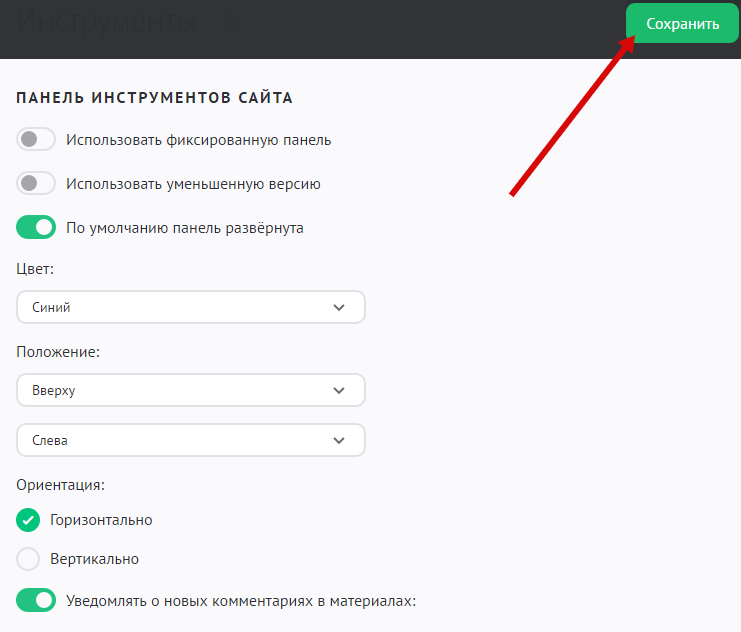Viewport: 741px width, 632px height.
Task: Click the Использовать фиксированную панель label text
Action: coord(198,140)
